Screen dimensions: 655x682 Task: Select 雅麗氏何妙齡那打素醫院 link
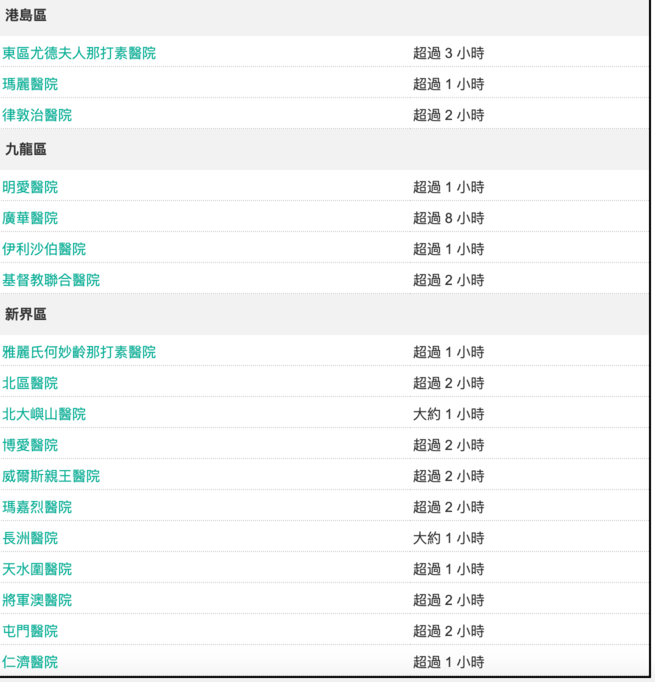tap(79, 352)
